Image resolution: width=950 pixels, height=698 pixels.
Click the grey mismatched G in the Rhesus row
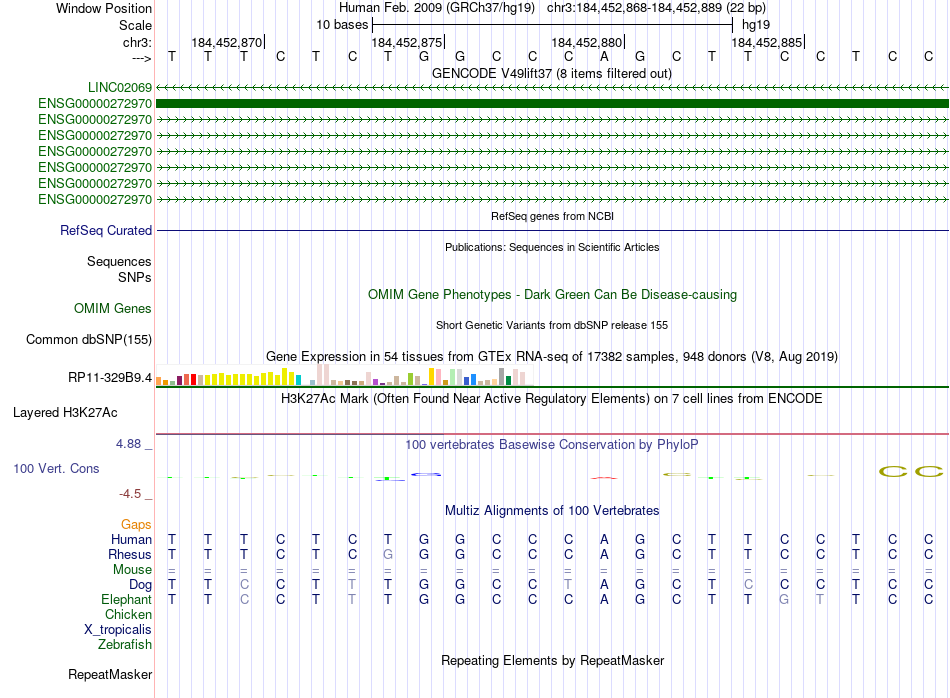(388, 554)
